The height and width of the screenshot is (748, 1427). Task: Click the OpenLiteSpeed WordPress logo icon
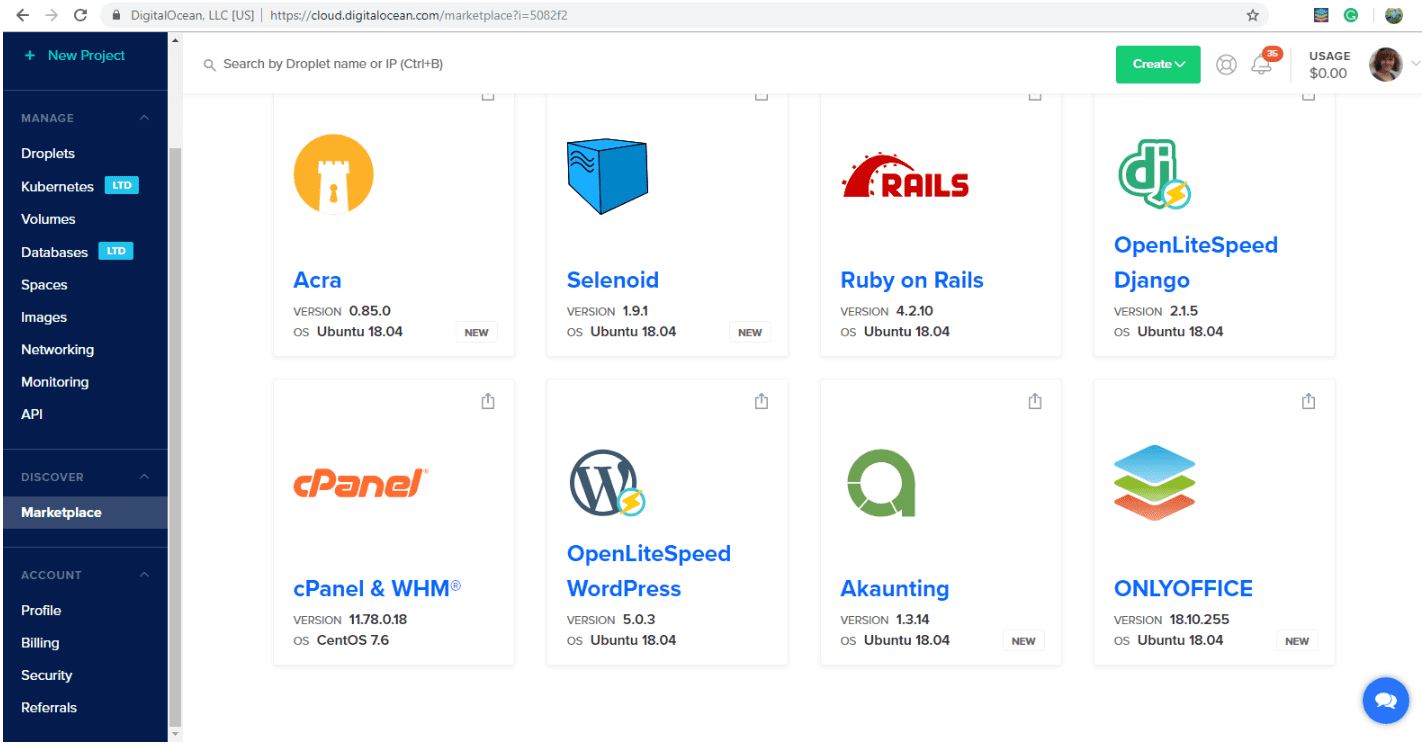607,483
